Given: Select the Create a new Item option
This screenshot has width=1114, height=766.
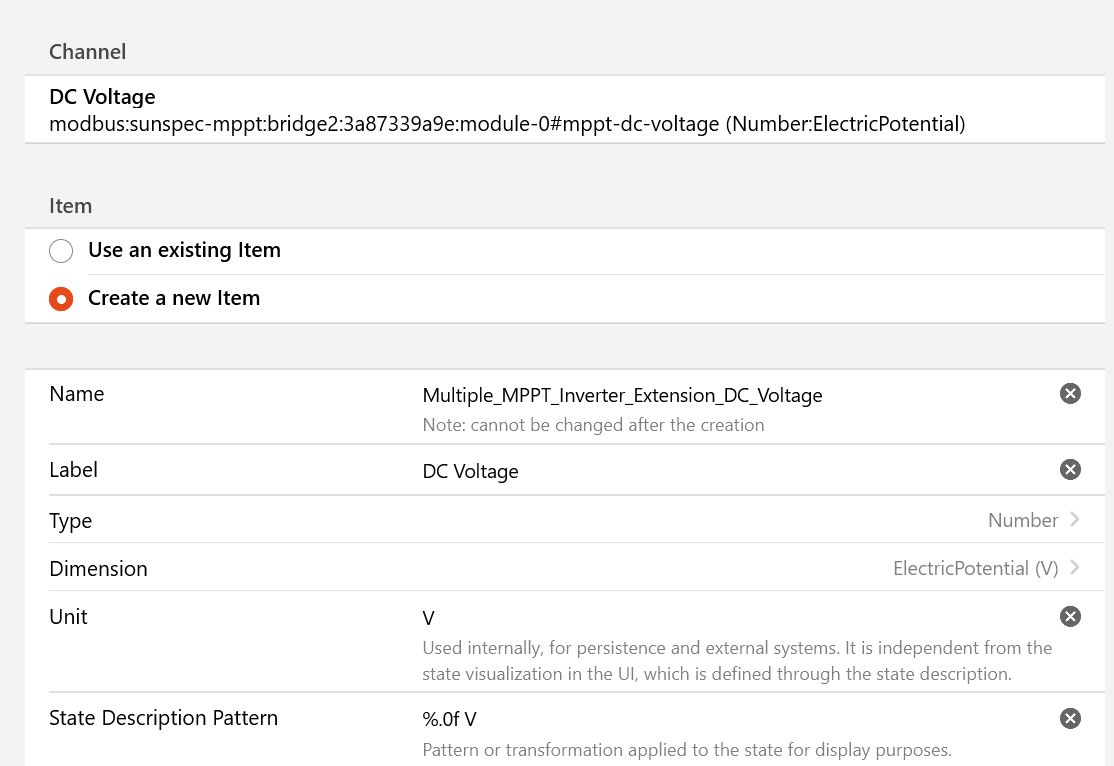Looking at the screenshot, I should [61, 298].
